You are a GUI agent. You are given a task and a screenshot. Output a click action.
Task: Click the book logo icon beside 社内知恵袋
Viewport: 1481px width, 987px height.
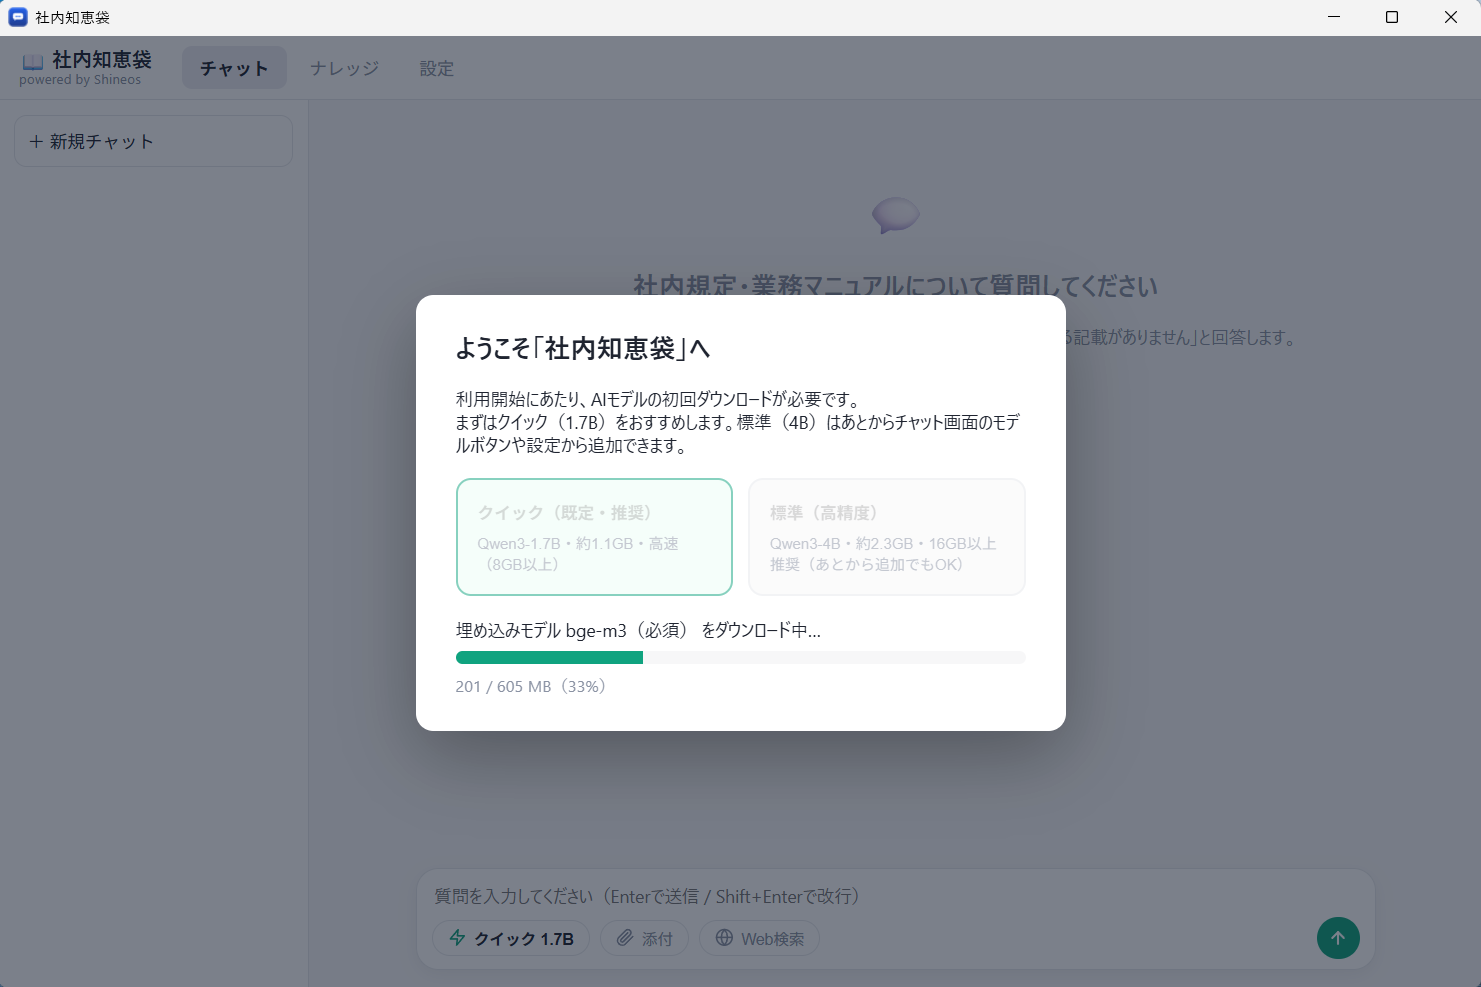point(33,61)
